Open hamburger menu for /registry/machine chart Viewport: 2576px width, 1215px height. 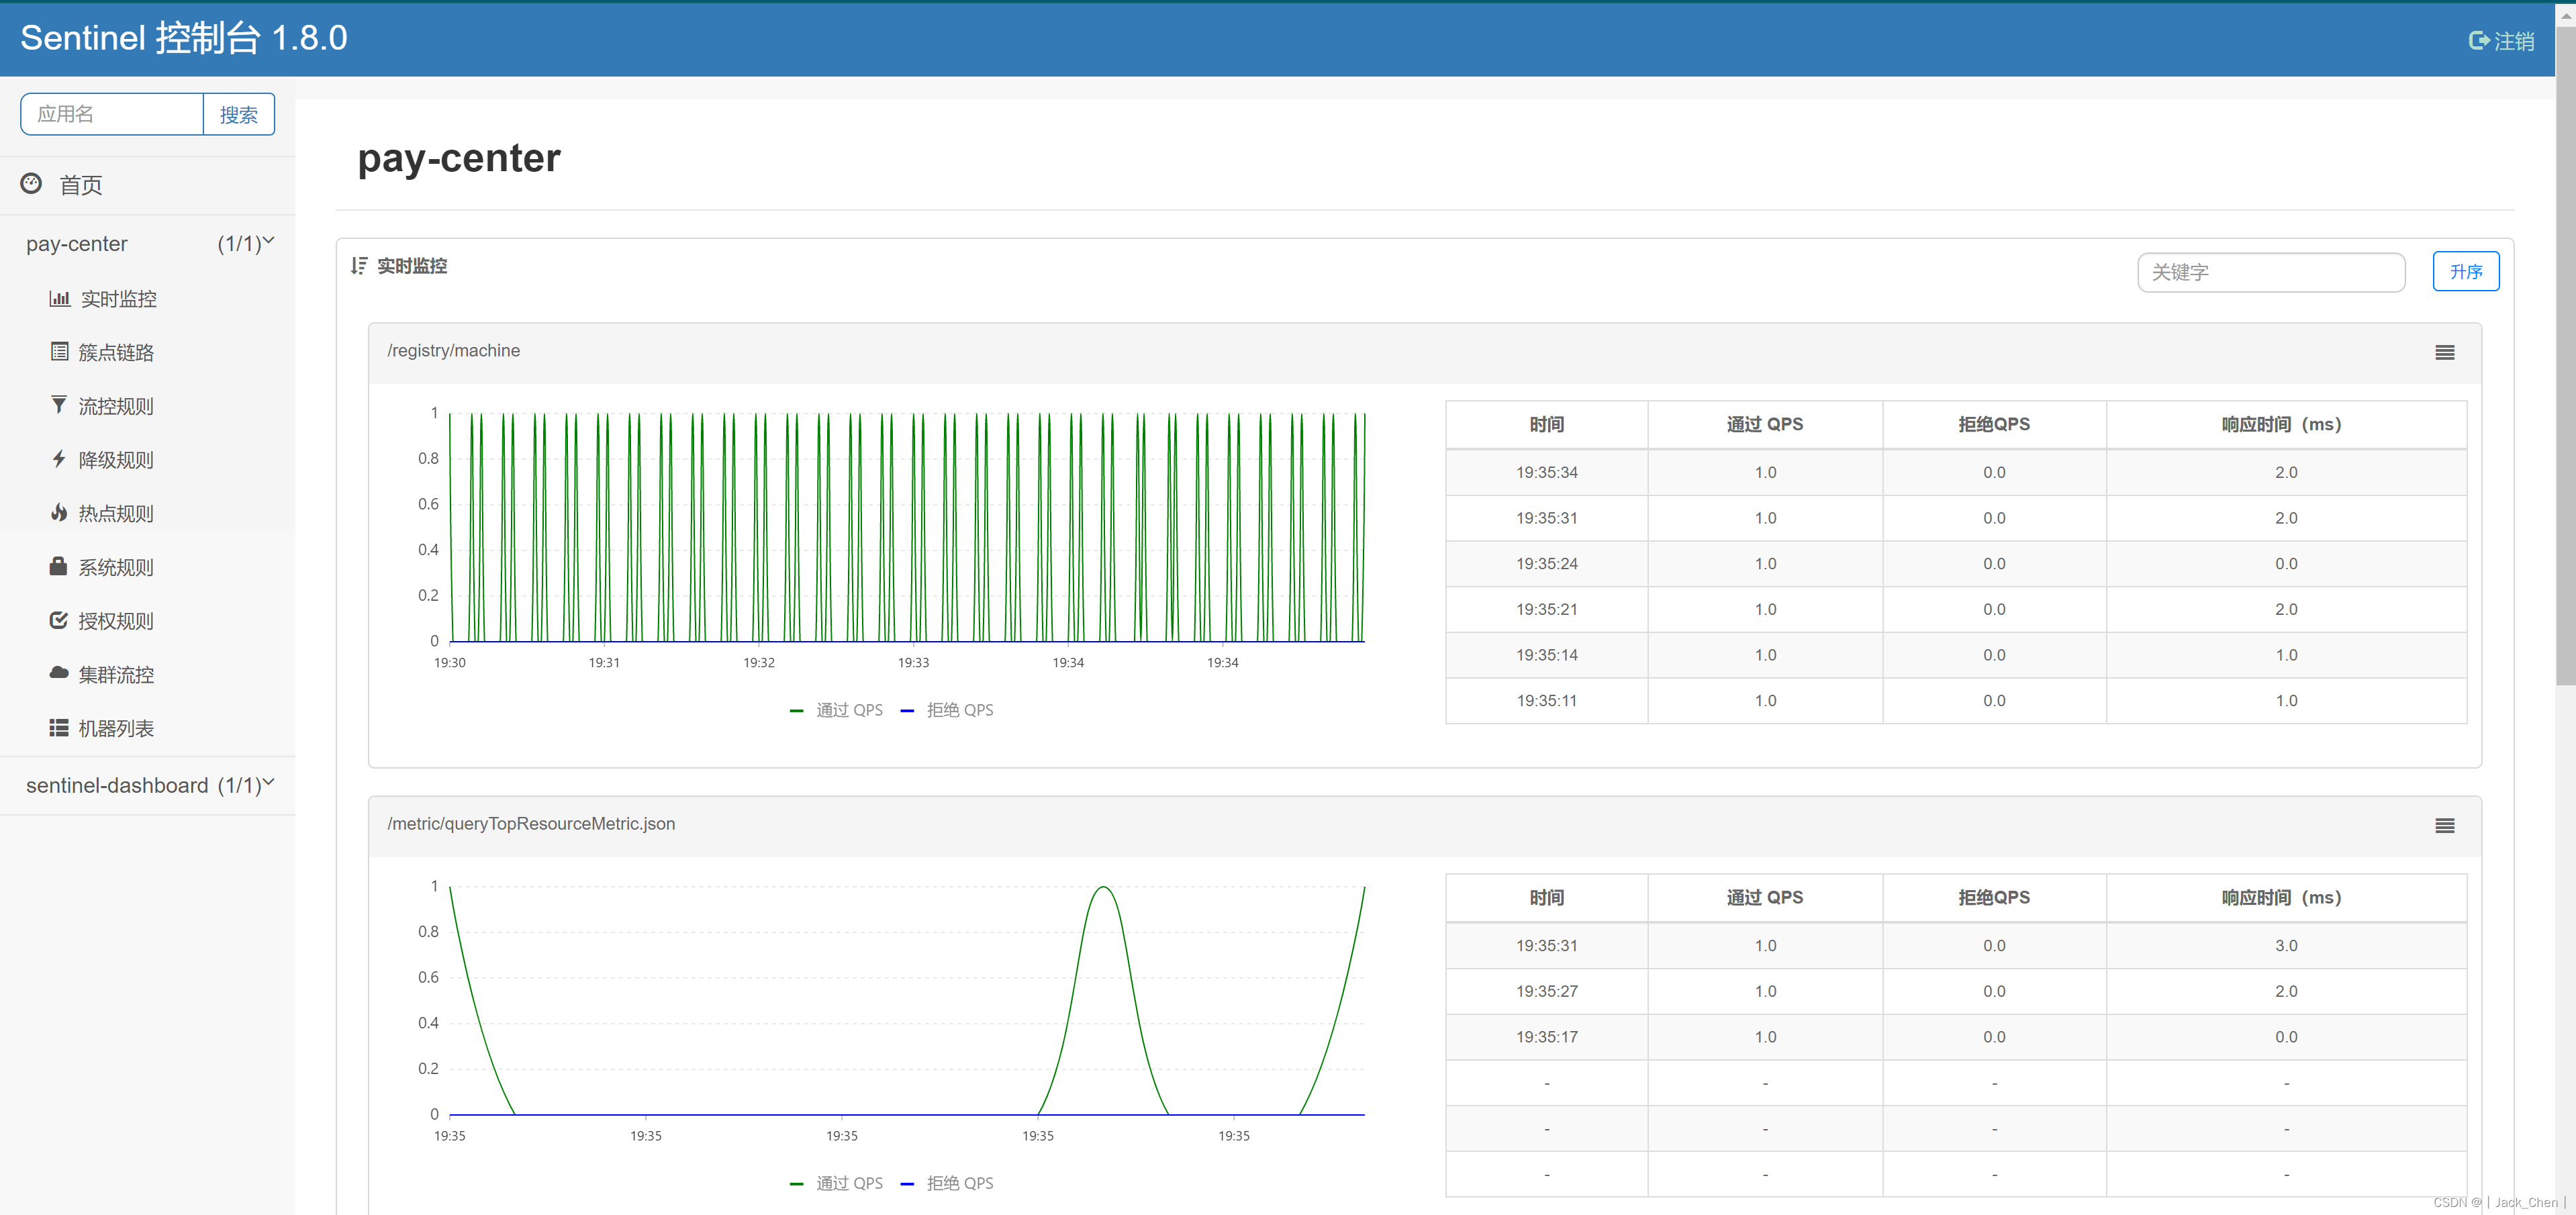point(2444,352)
